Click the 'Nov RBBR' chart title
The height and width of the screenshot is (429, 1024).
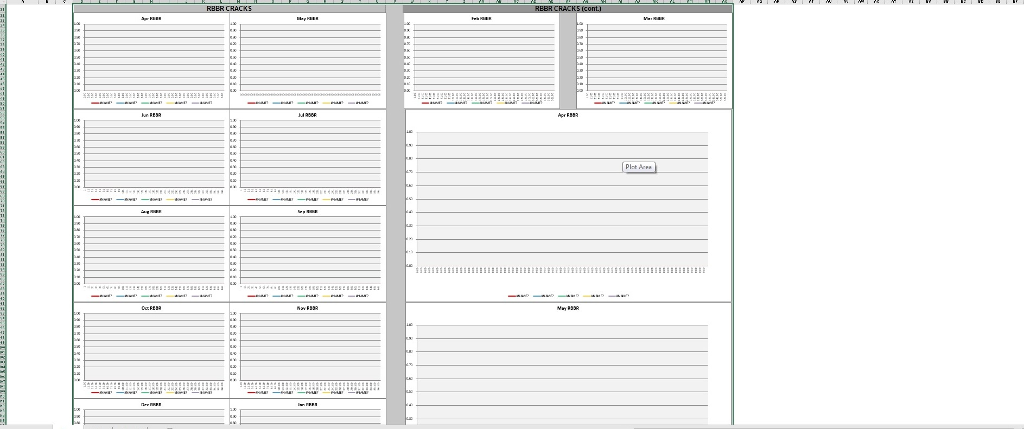point(307,308)
